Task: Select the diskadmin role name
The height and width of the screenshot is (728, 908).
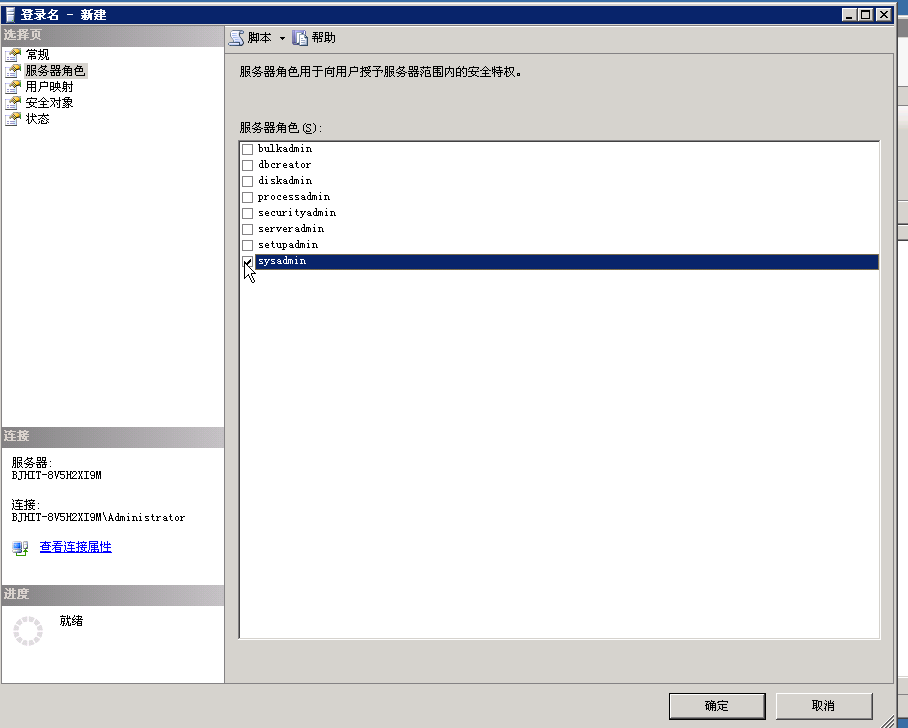Action: click(x=285, y=181)
